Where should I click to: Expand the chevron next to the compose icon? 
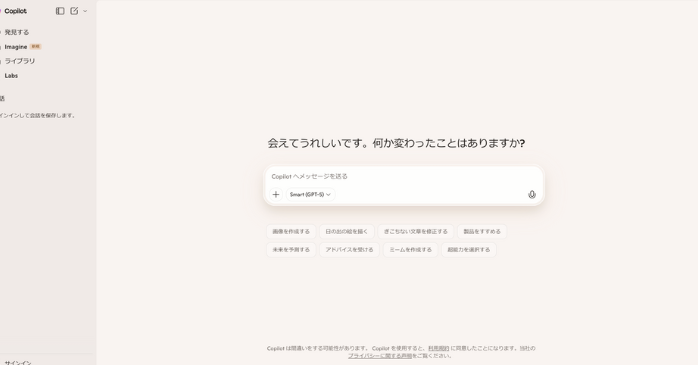85,11
